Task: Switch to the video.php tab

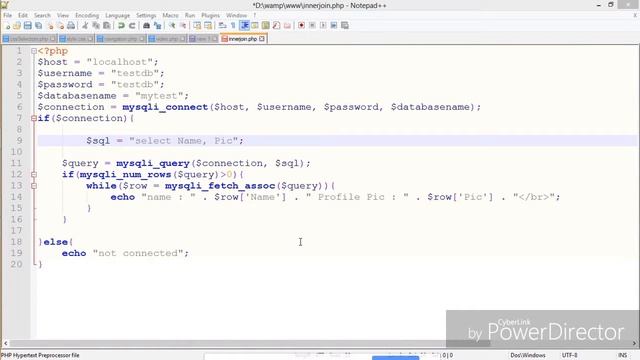Action: [x=167, y=39]
